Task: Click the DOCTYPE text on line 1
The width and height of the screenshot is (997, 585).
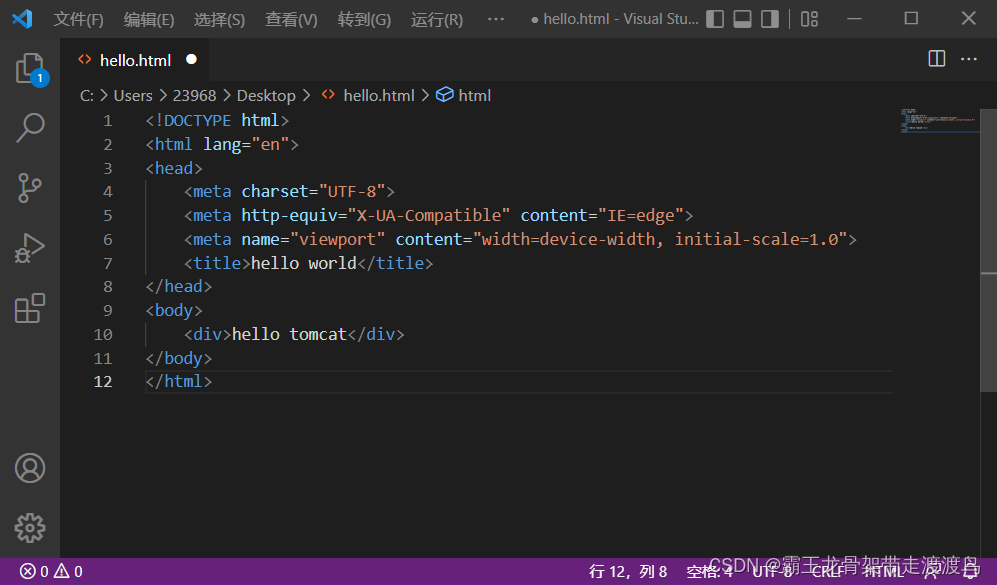Action: coord(198,120)
